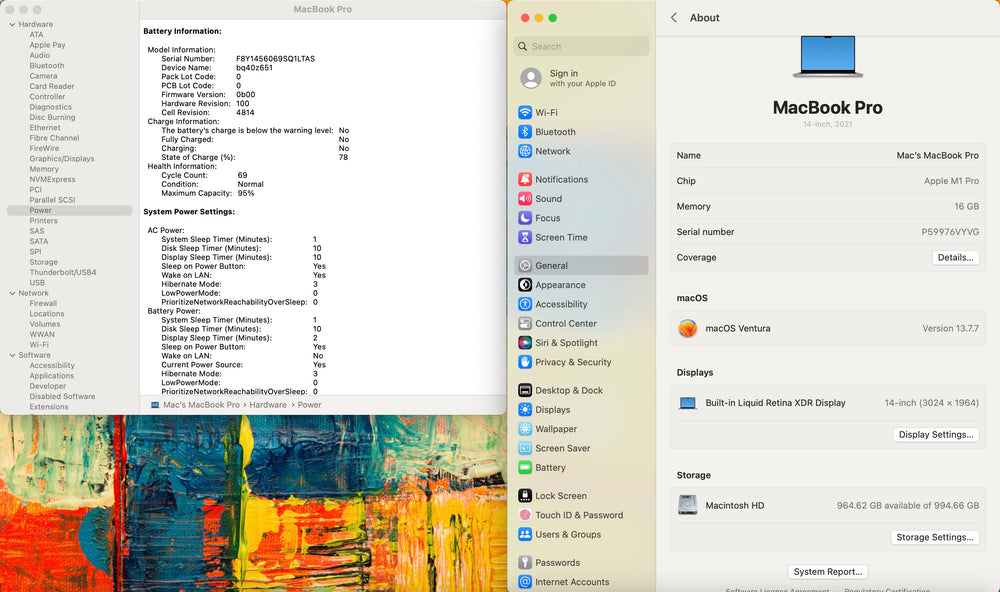1000x592 pixels.
Task: Click the Maximum Capacity 95% value
Action: coord(246,193)
